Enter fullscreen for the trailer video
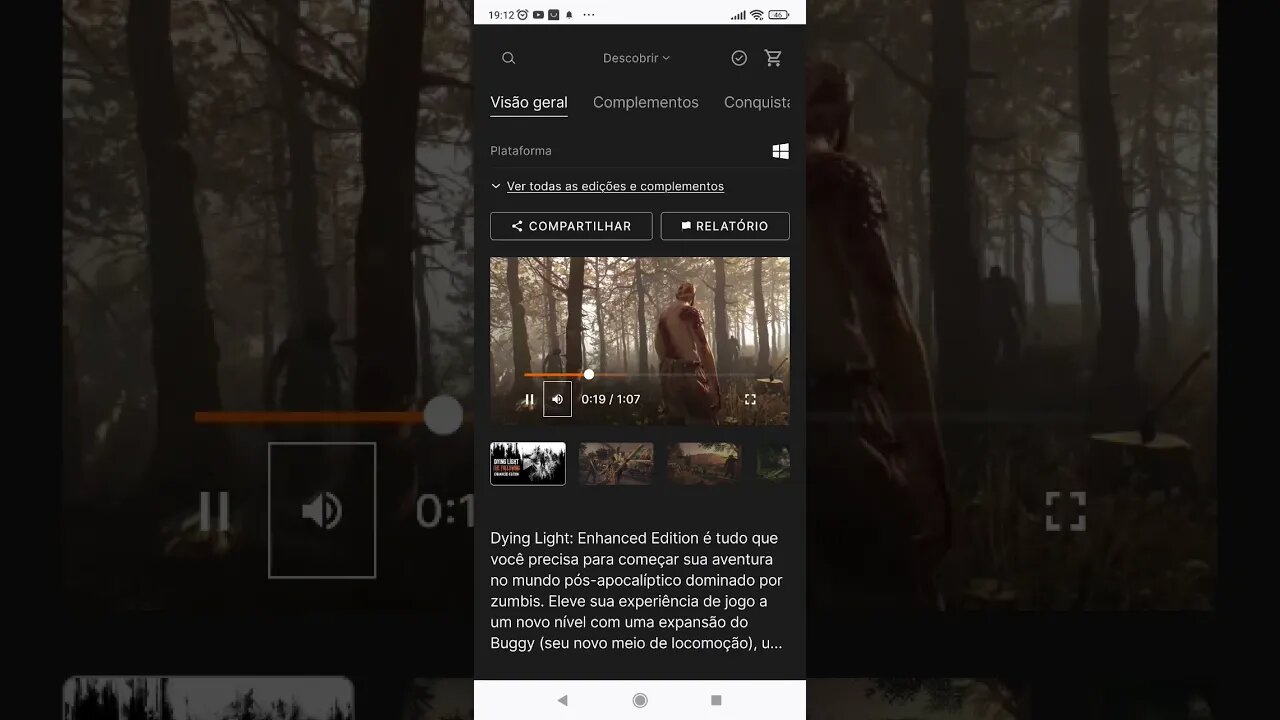This screenshot has width=1280, height=720. coord(750,399)
